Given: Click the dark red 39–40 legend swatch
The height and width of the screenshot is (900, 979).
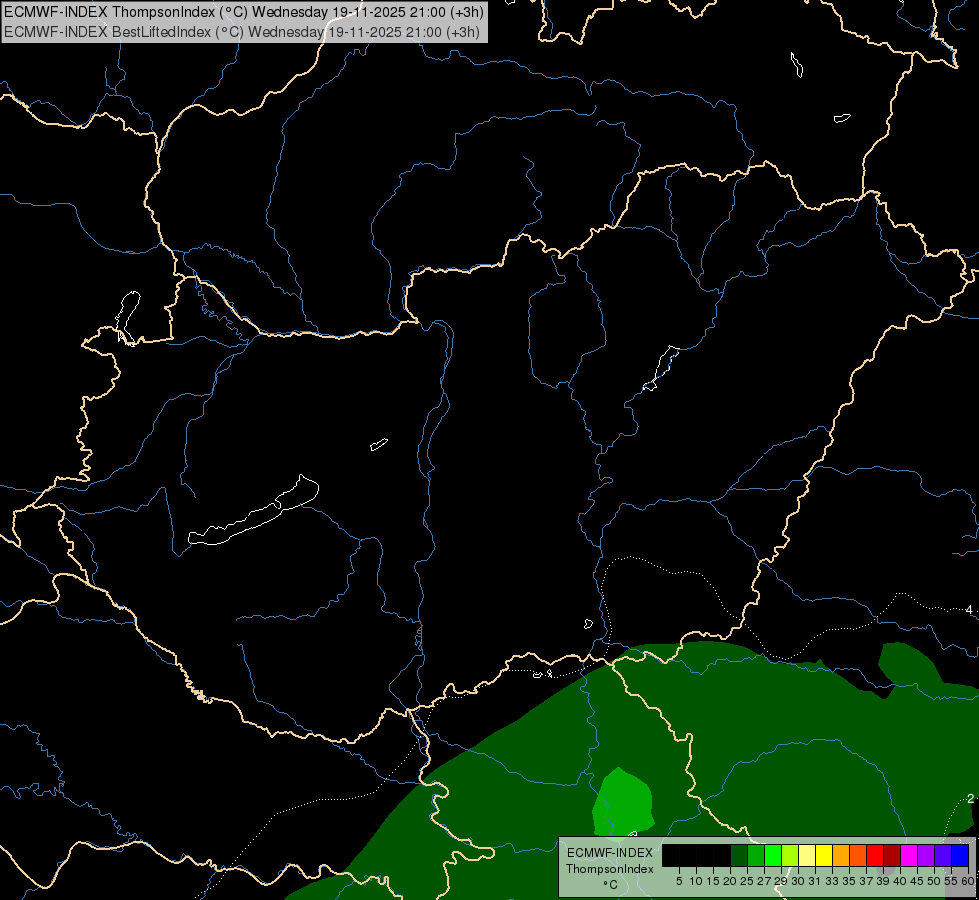Looking at the screenshot, I should (892, 856).
